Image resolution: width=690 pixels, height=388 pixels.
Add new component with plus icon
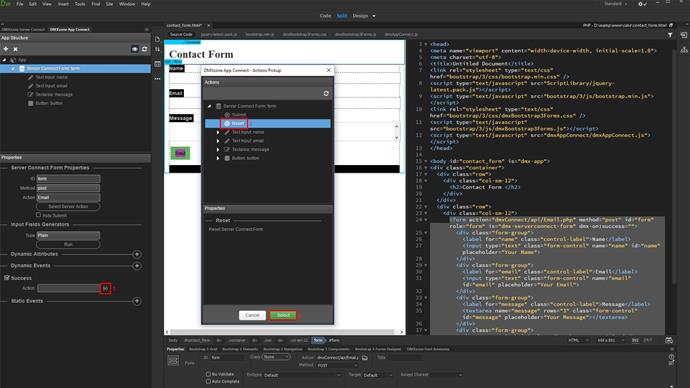tap(6, 49)
